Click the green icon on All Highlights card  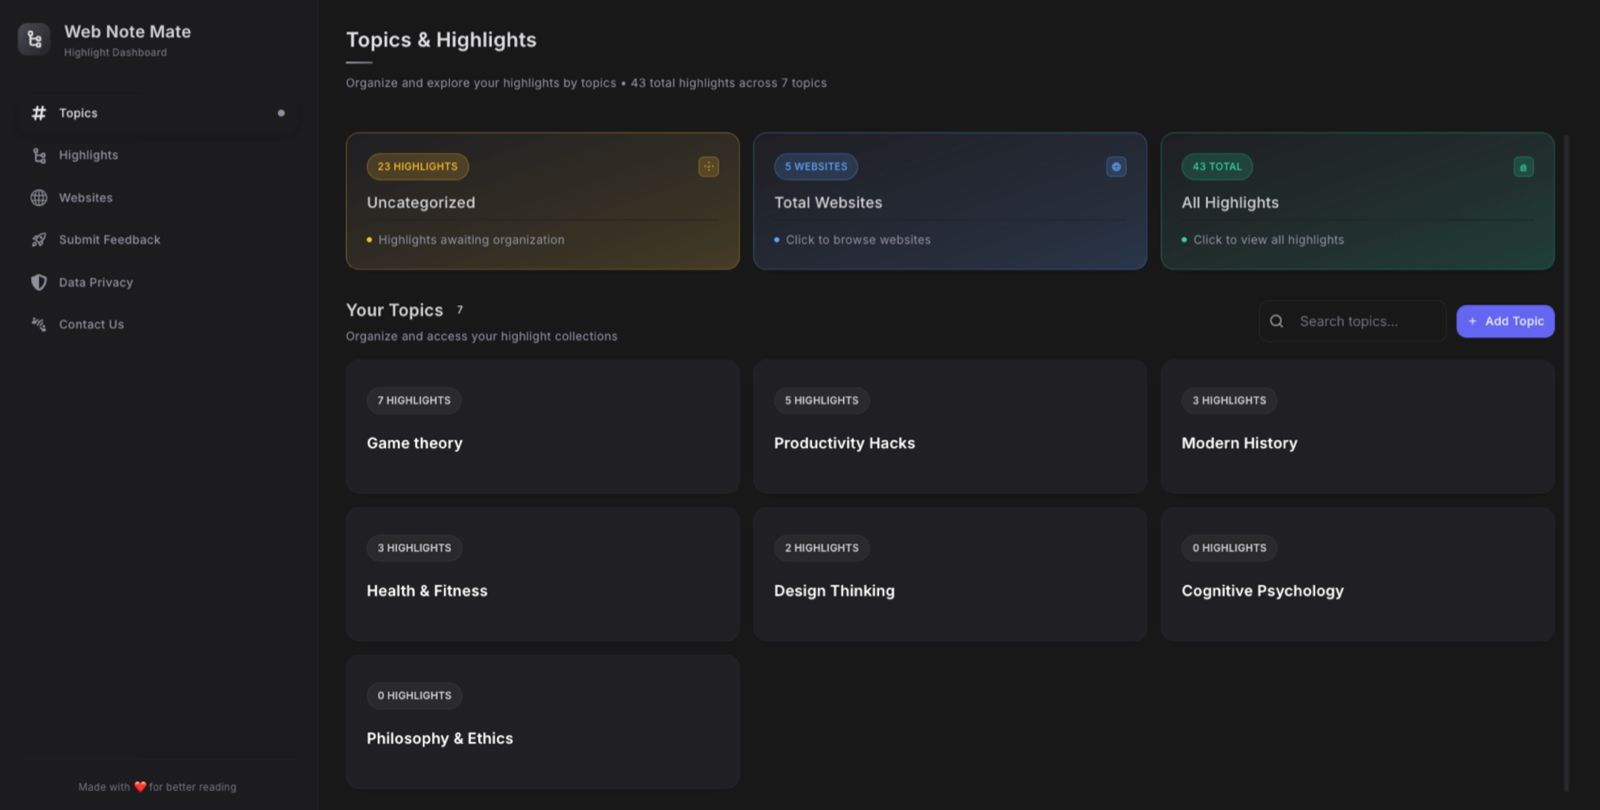pyautogui.click(x=1523, y=167)
